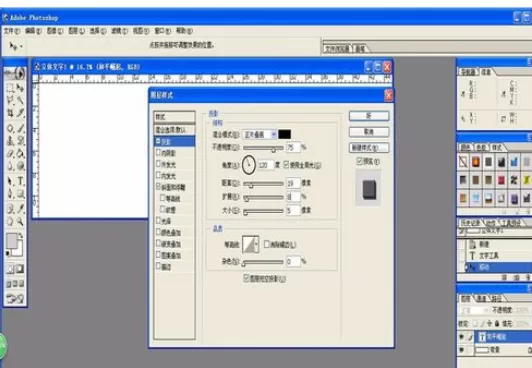
Task: Enable the 描边 (Stroke) checkbox
Action: (x=158, y=266)
